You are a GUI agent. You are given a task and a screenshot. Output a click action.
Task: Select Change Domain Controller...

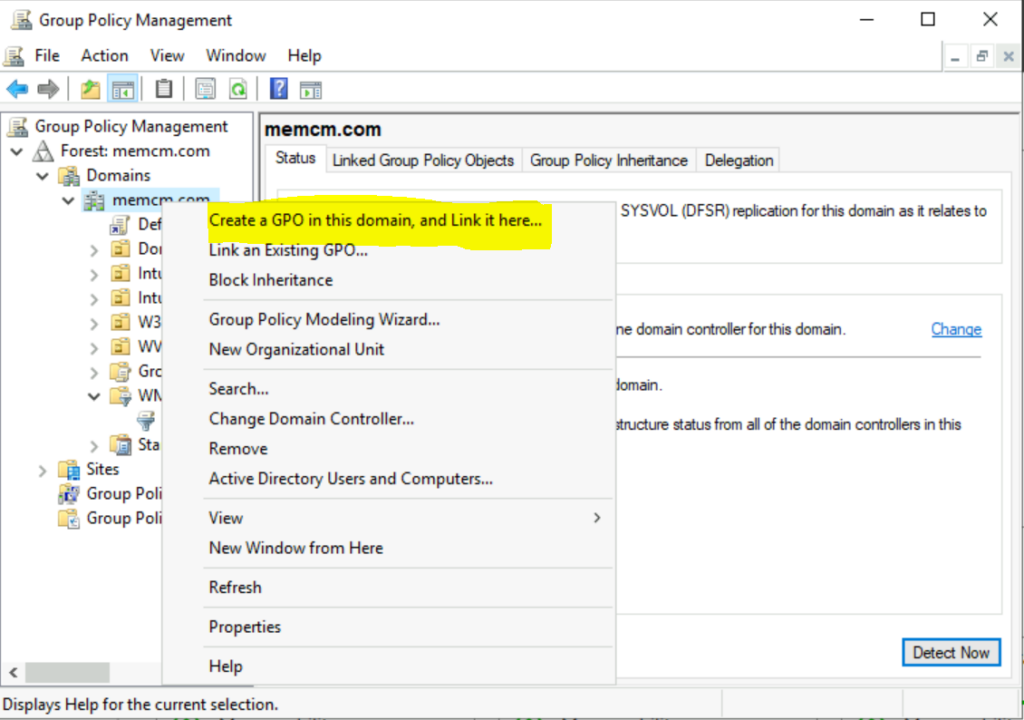point(311,419)
